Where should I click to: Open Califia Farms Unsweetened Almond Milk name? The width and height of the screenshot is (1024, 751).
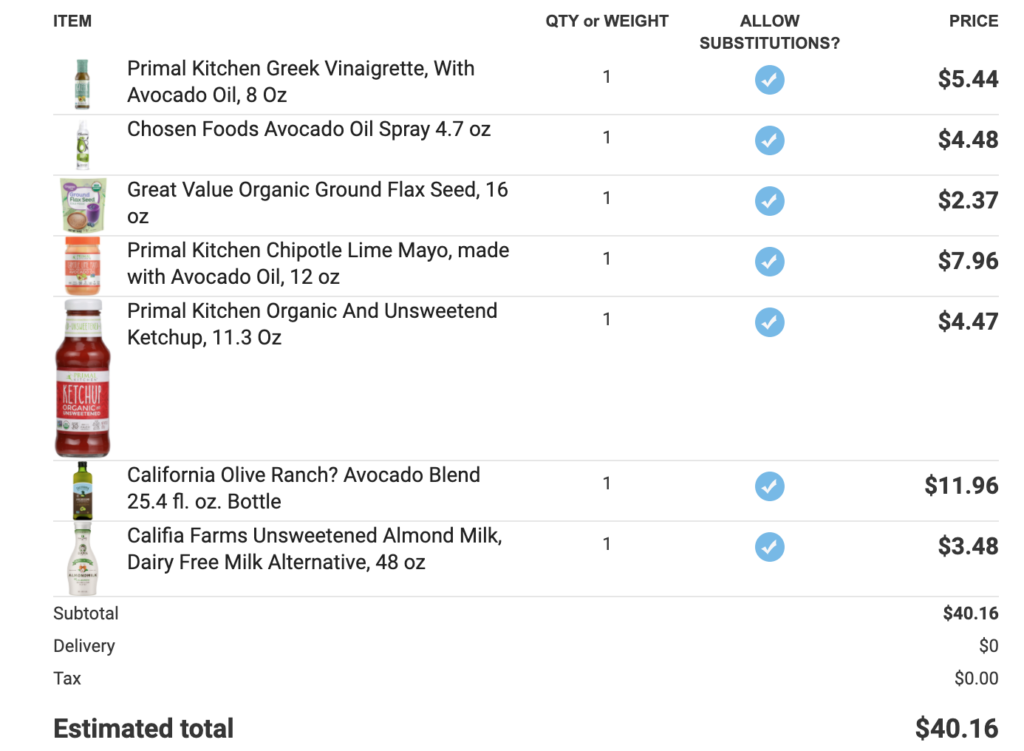click(315, 549)
